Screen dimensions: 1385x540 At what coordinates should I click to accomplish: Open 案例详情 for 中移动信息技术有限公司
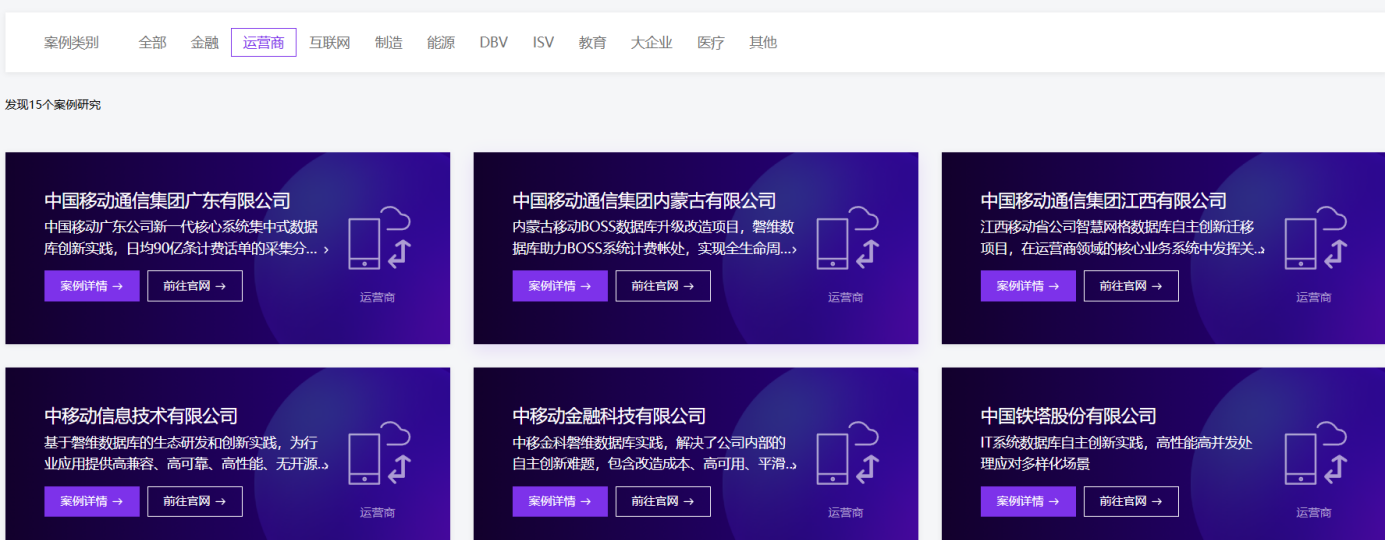(92, 501)
